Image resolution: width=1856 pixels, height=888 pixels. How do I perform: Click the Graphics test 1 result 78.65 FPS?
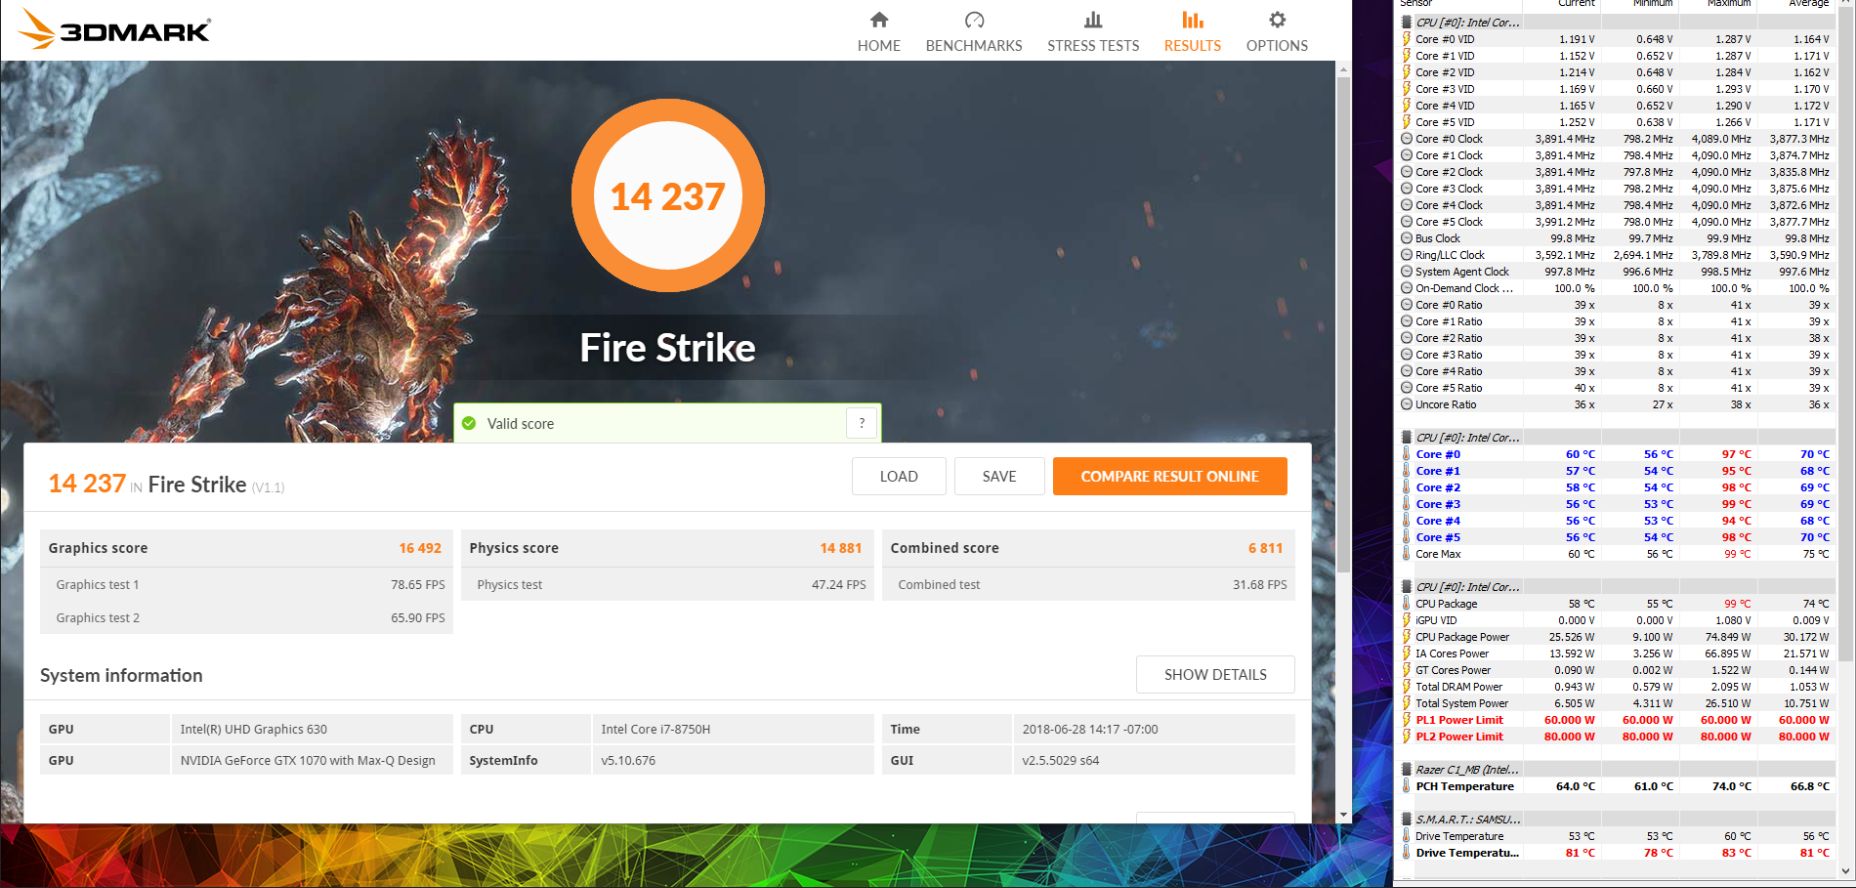(x=418, y=585)
